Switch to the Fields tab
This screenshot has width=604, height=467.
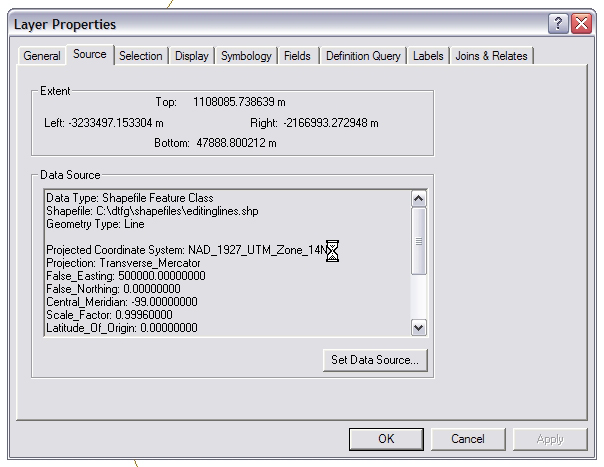(x=298, y=56)
